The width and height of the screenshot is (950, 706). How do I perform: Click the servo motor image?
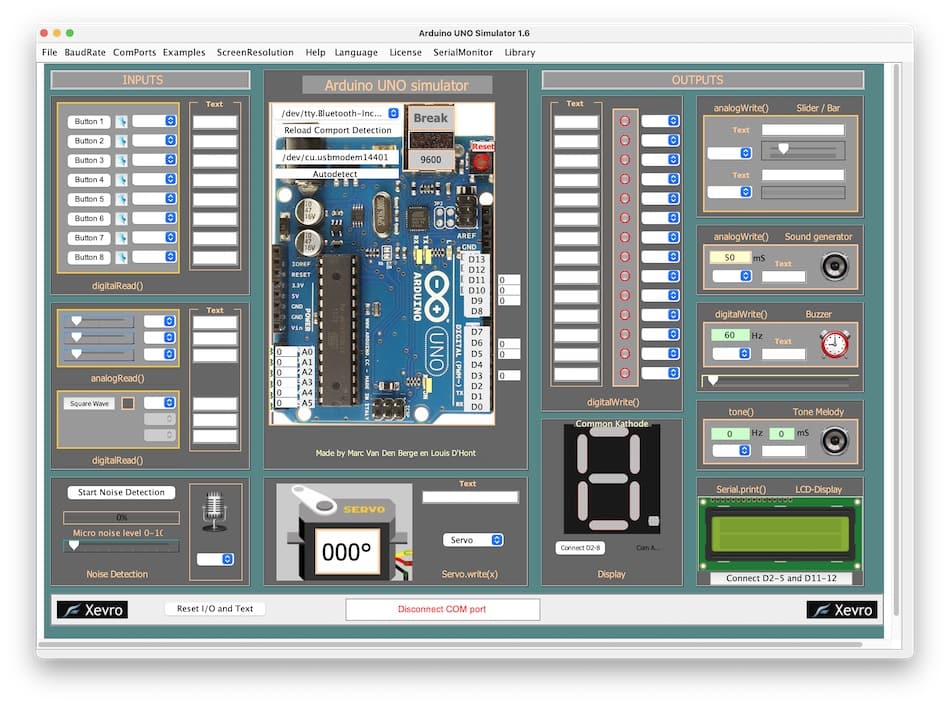pos(344,532)
